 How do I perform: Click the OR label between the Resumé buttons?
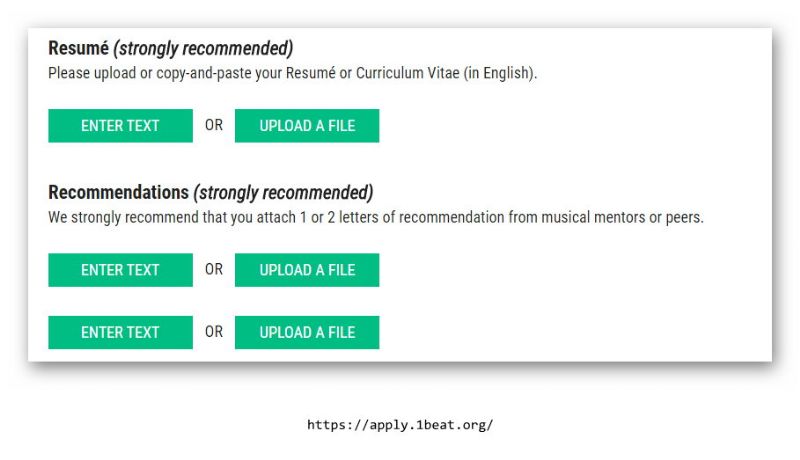214,126
